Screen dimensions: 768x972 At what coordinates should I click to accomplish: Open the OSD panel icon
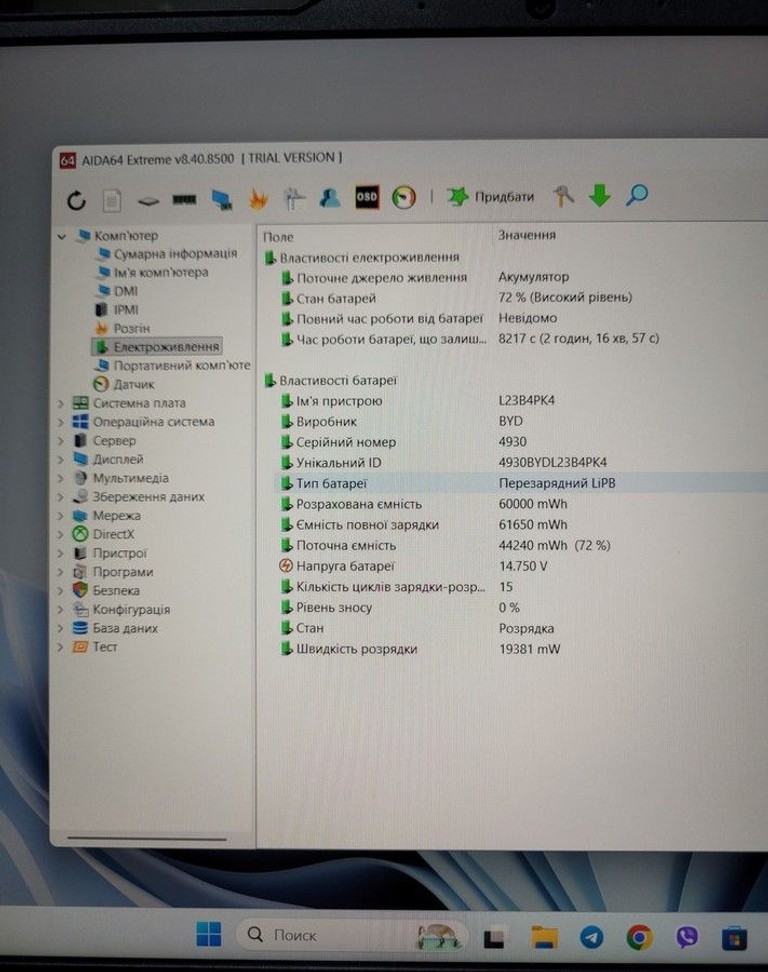(366, 197)
